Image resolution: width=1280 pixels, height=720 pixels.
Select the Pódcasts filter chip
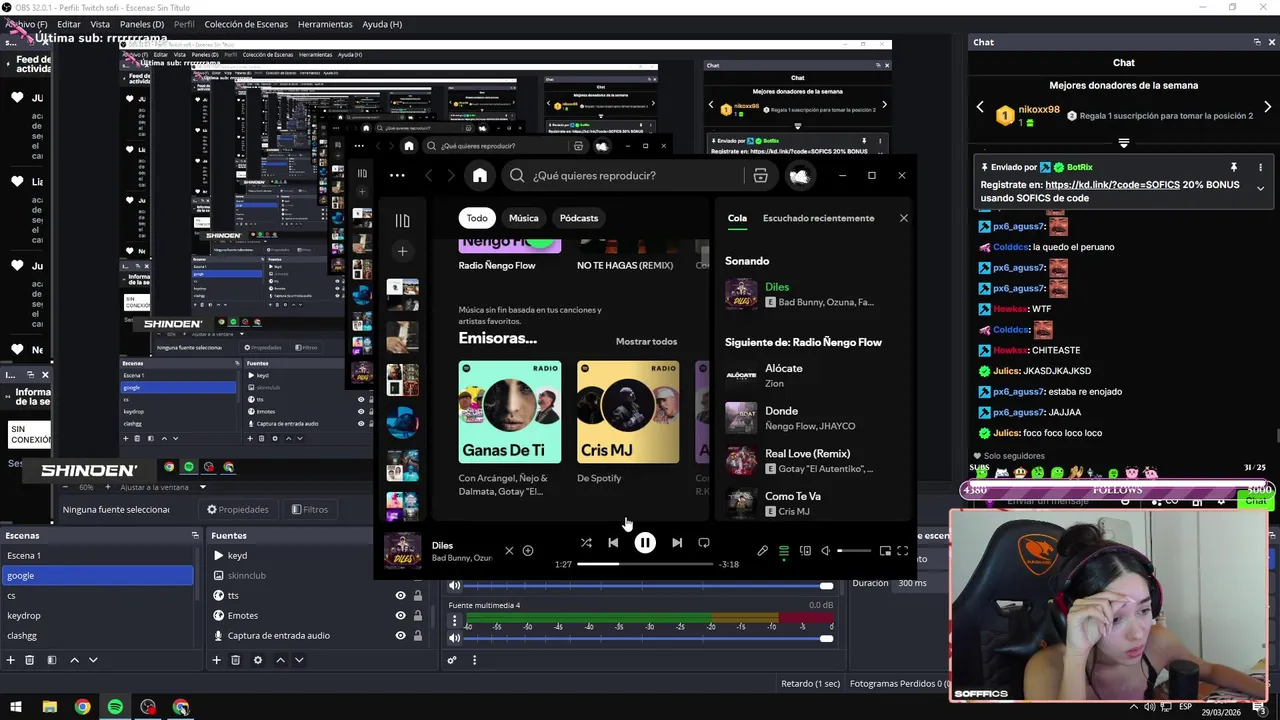(x=579, y=218)
